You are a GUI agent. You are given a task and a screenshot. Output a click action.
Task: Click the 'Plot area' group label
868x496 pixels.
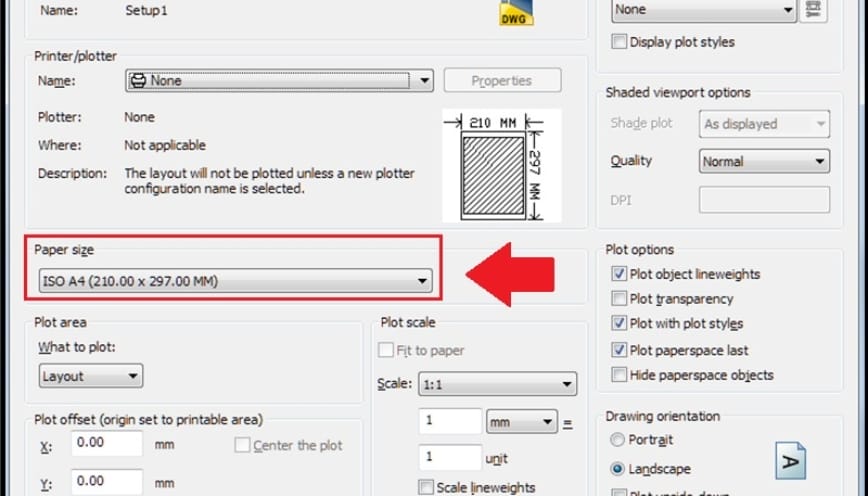coord(60,322)
